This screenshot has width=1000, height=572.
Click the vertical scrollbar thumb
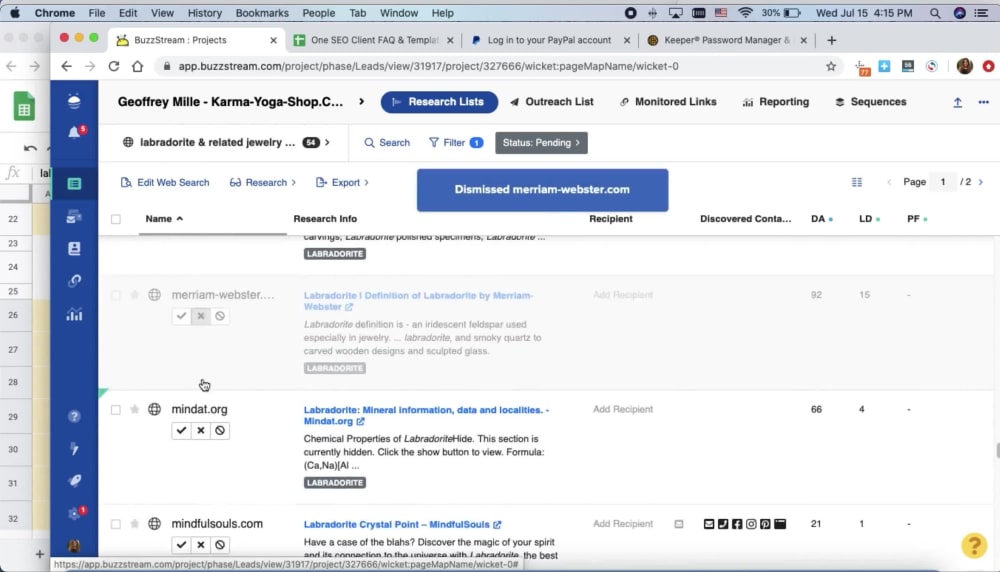[997, 450]
